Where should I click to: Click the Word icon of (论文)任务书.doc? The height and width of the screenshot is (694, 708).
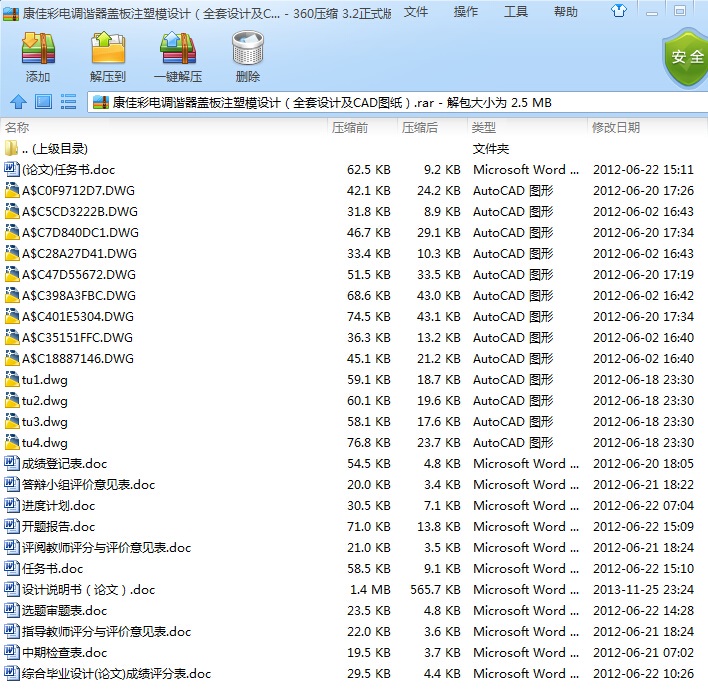[11, 169]
